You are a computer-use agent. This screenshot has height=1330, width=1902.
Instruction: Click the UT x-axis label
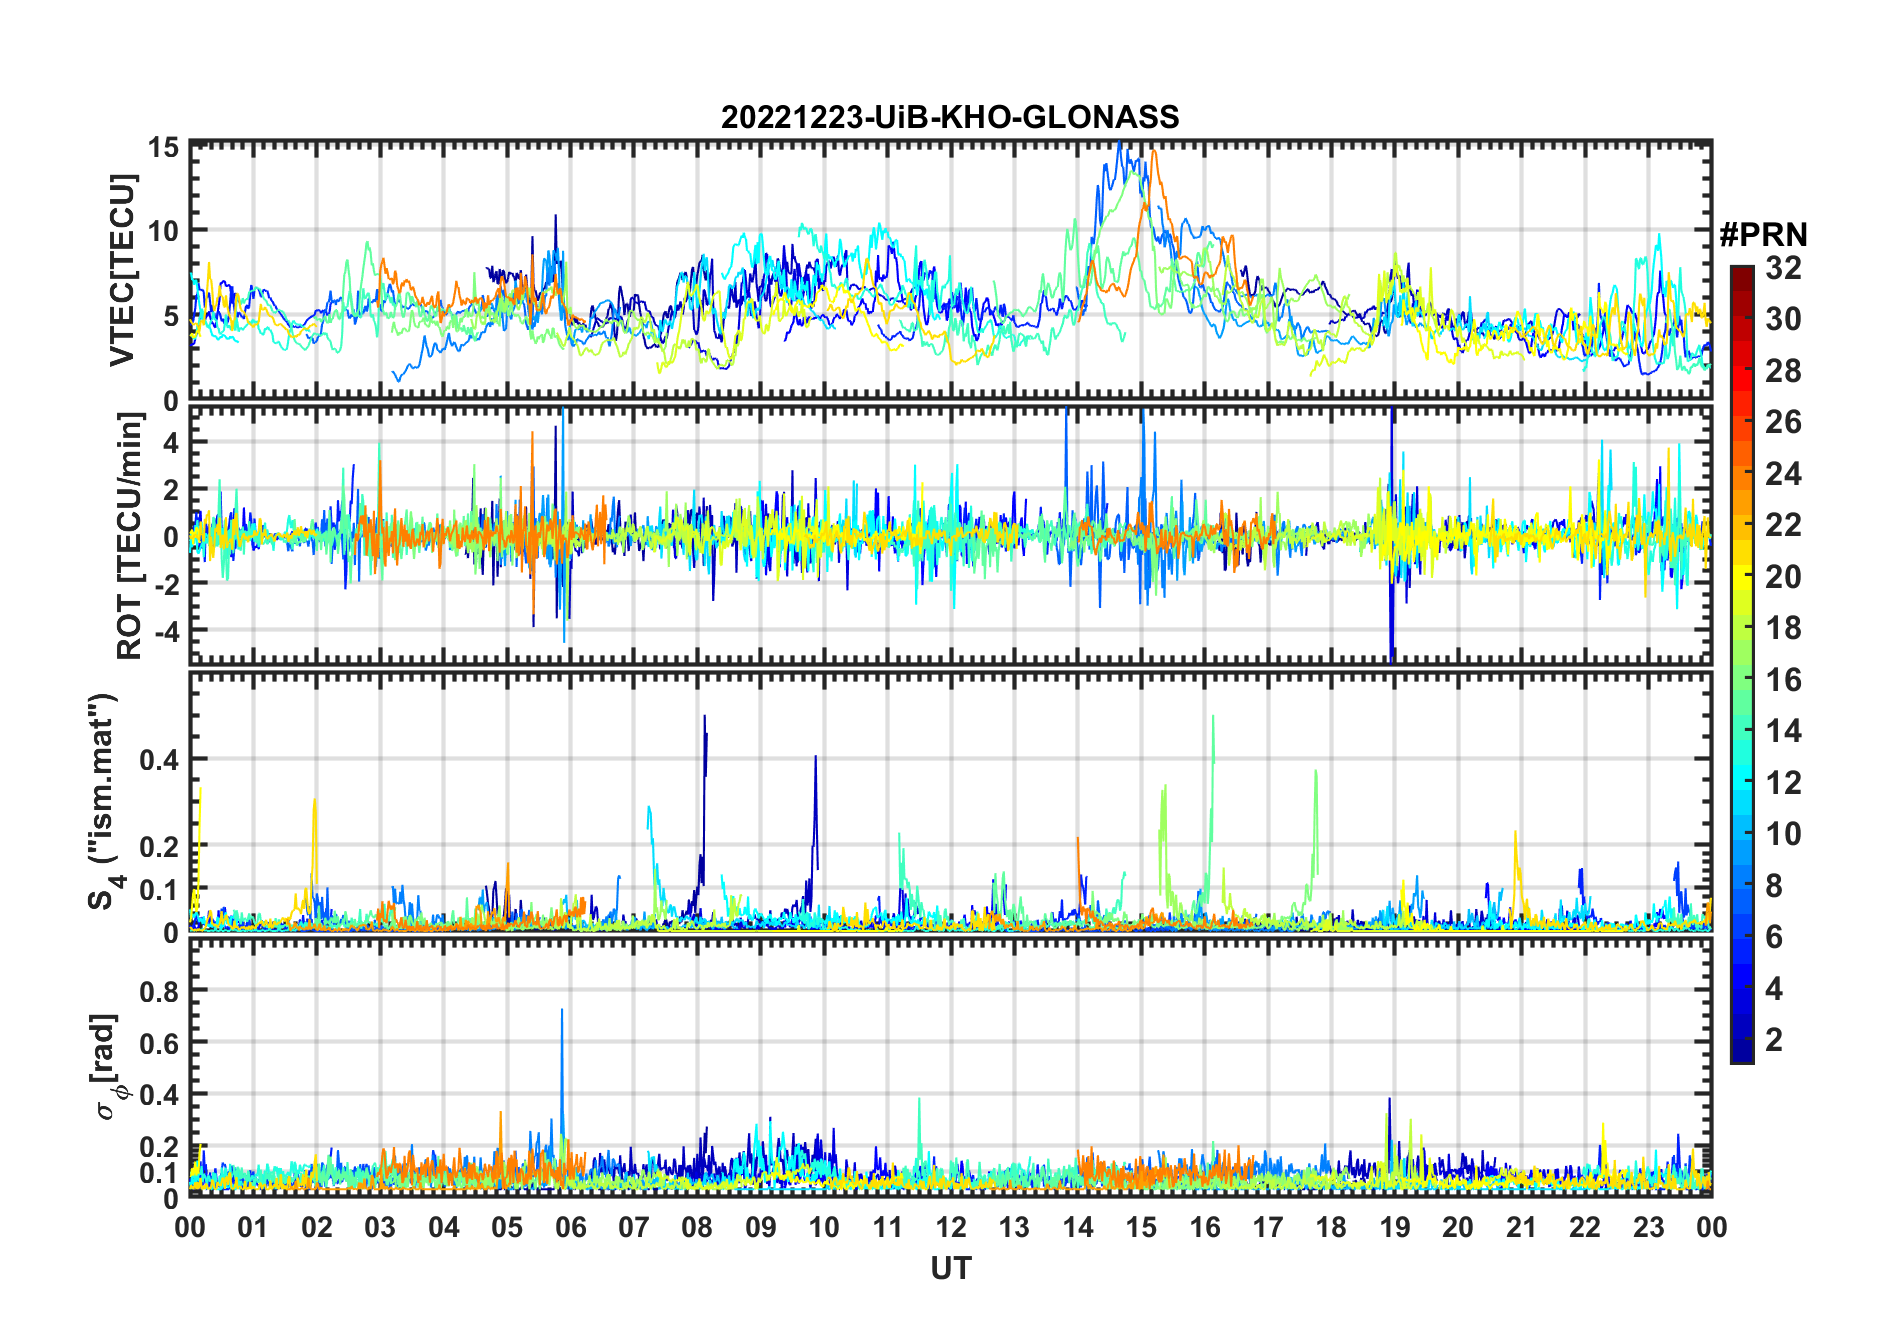[951, 1268]
